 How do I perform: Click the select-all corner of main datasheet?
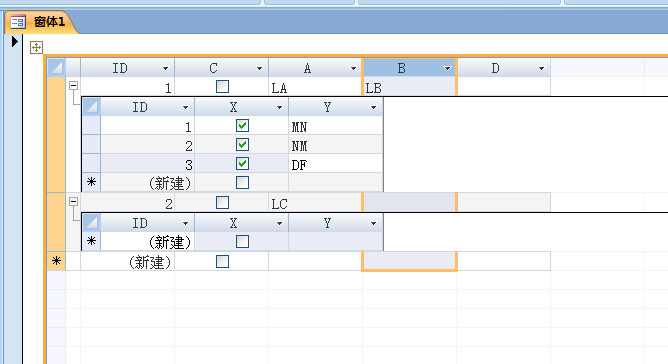coord(56,68)
